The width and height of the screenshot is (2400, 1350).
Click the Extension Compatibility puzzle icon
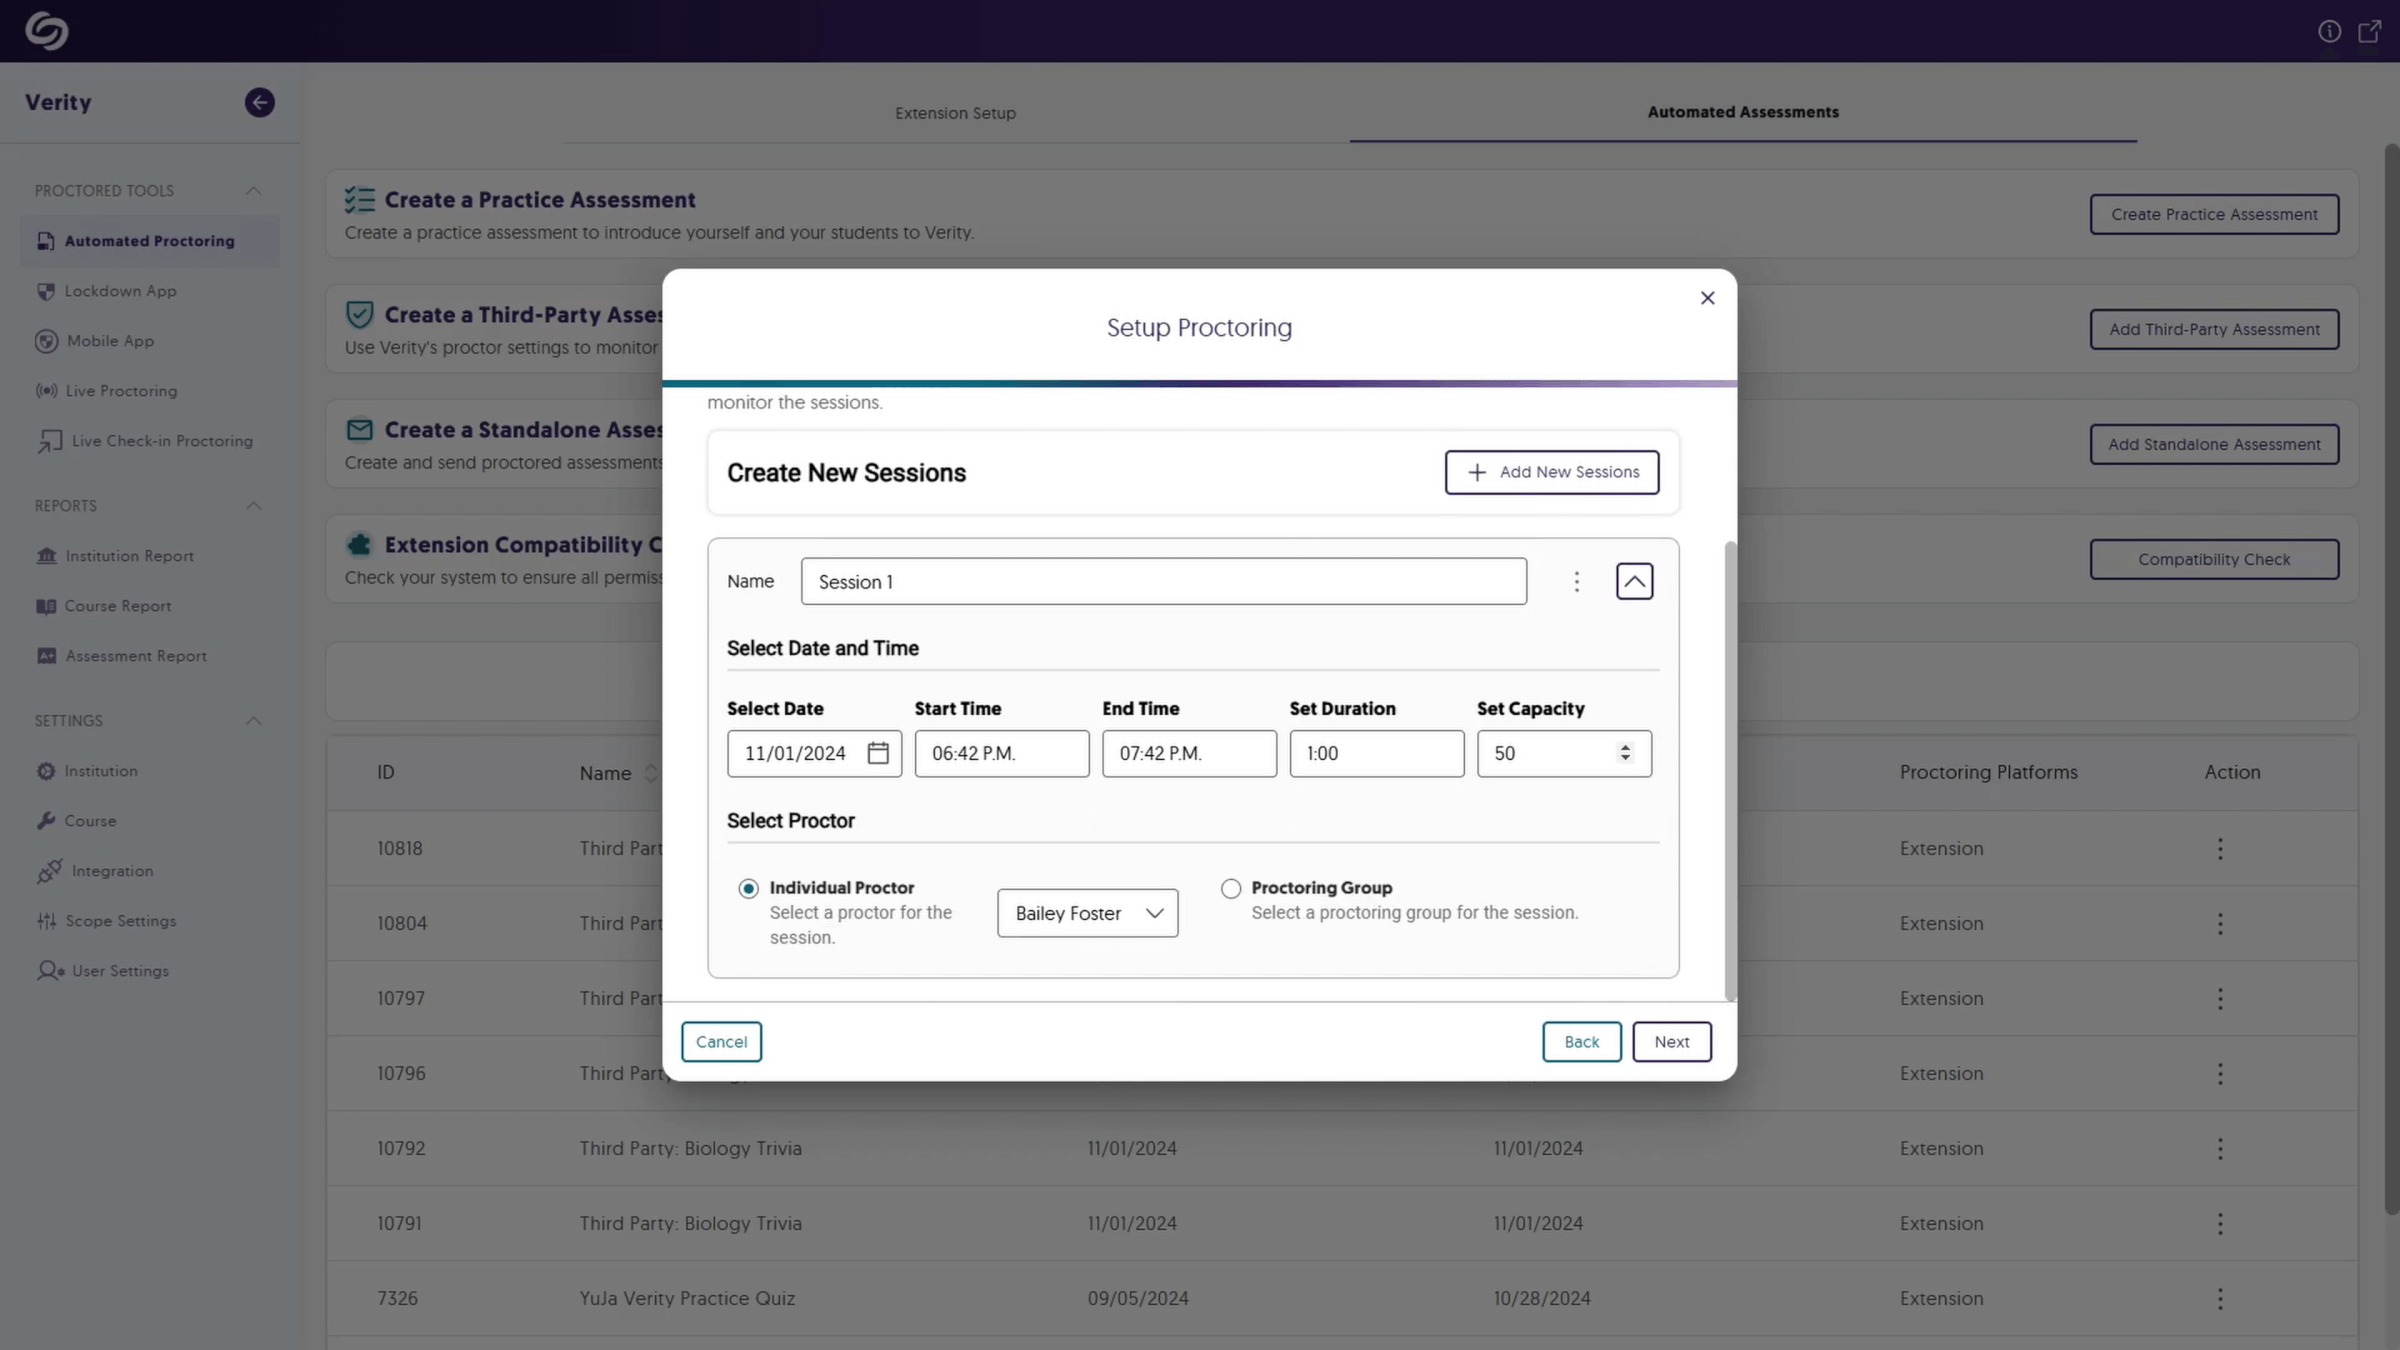pos(359,545)
